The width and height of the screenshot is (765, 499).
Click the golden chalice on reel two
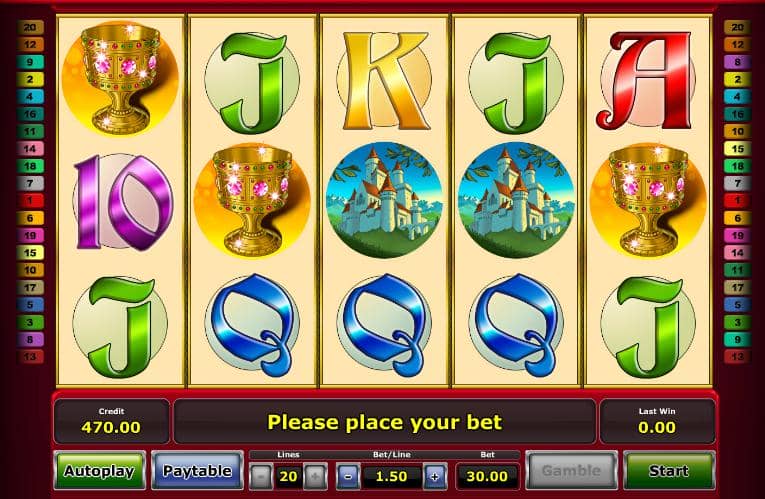(x=252, y=200)
